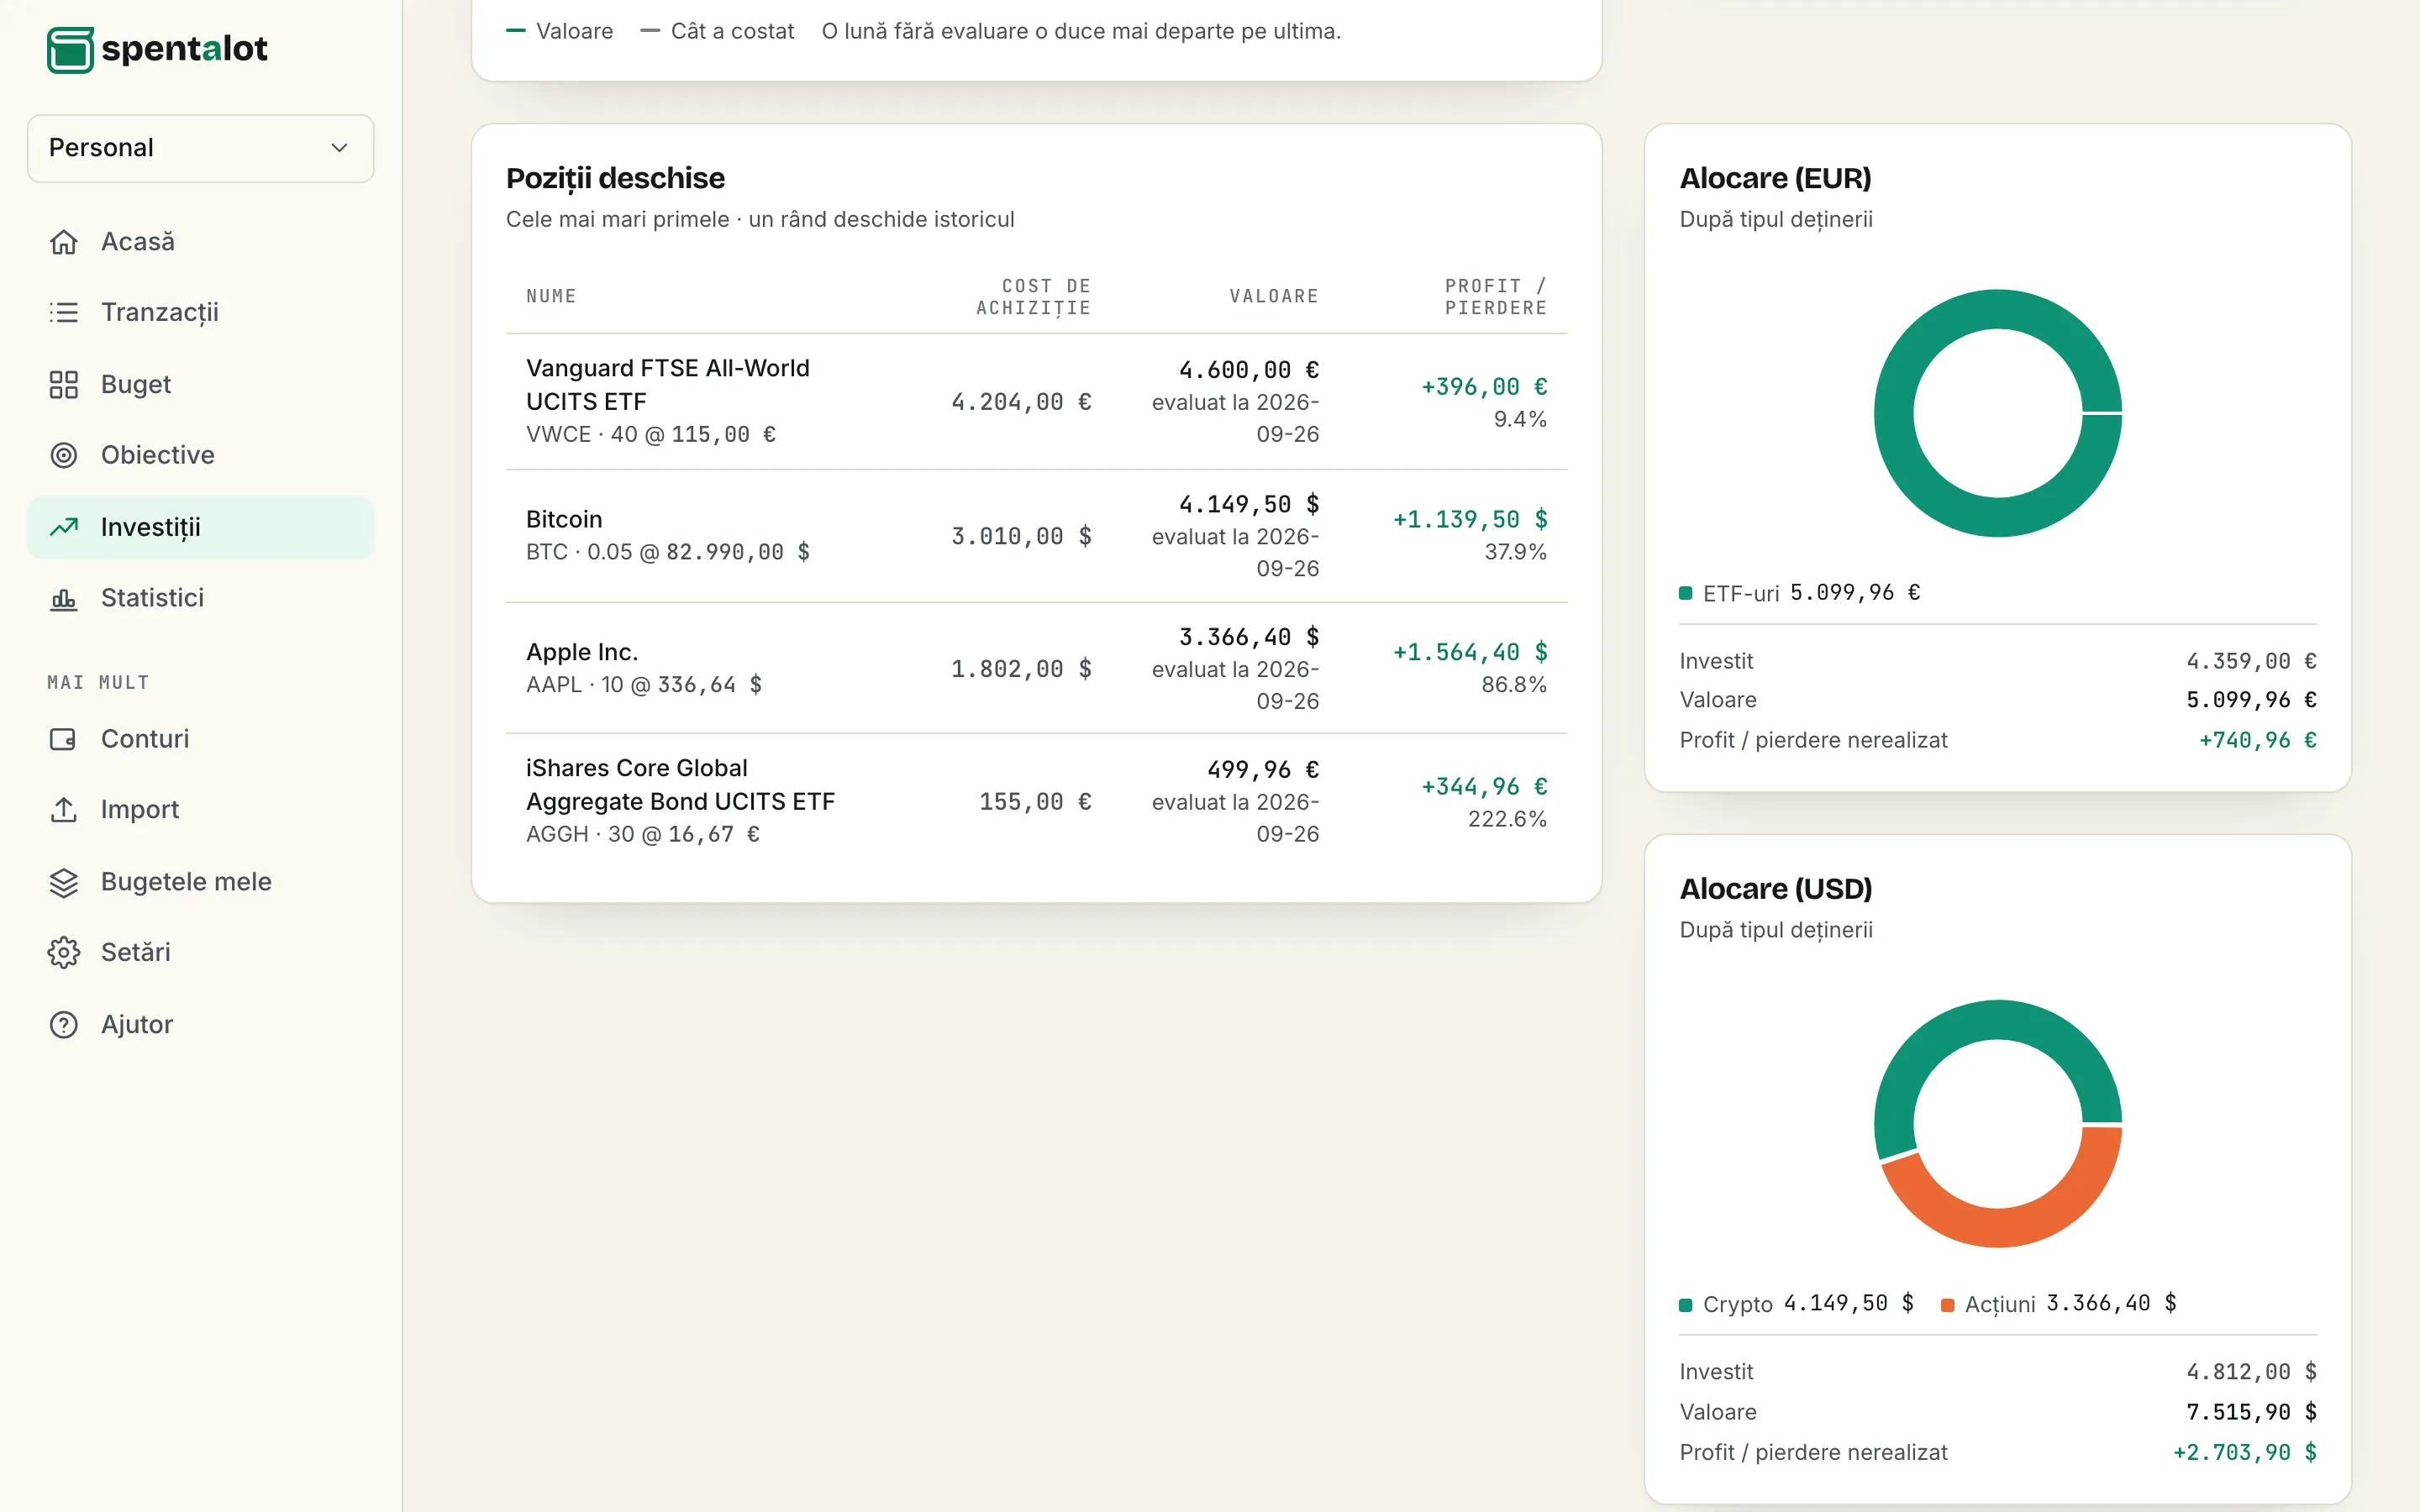Click the Cât a costat legend marker
This screenshot has width=2420, height=1512.
pyautogui.click(x=650, y=31)
